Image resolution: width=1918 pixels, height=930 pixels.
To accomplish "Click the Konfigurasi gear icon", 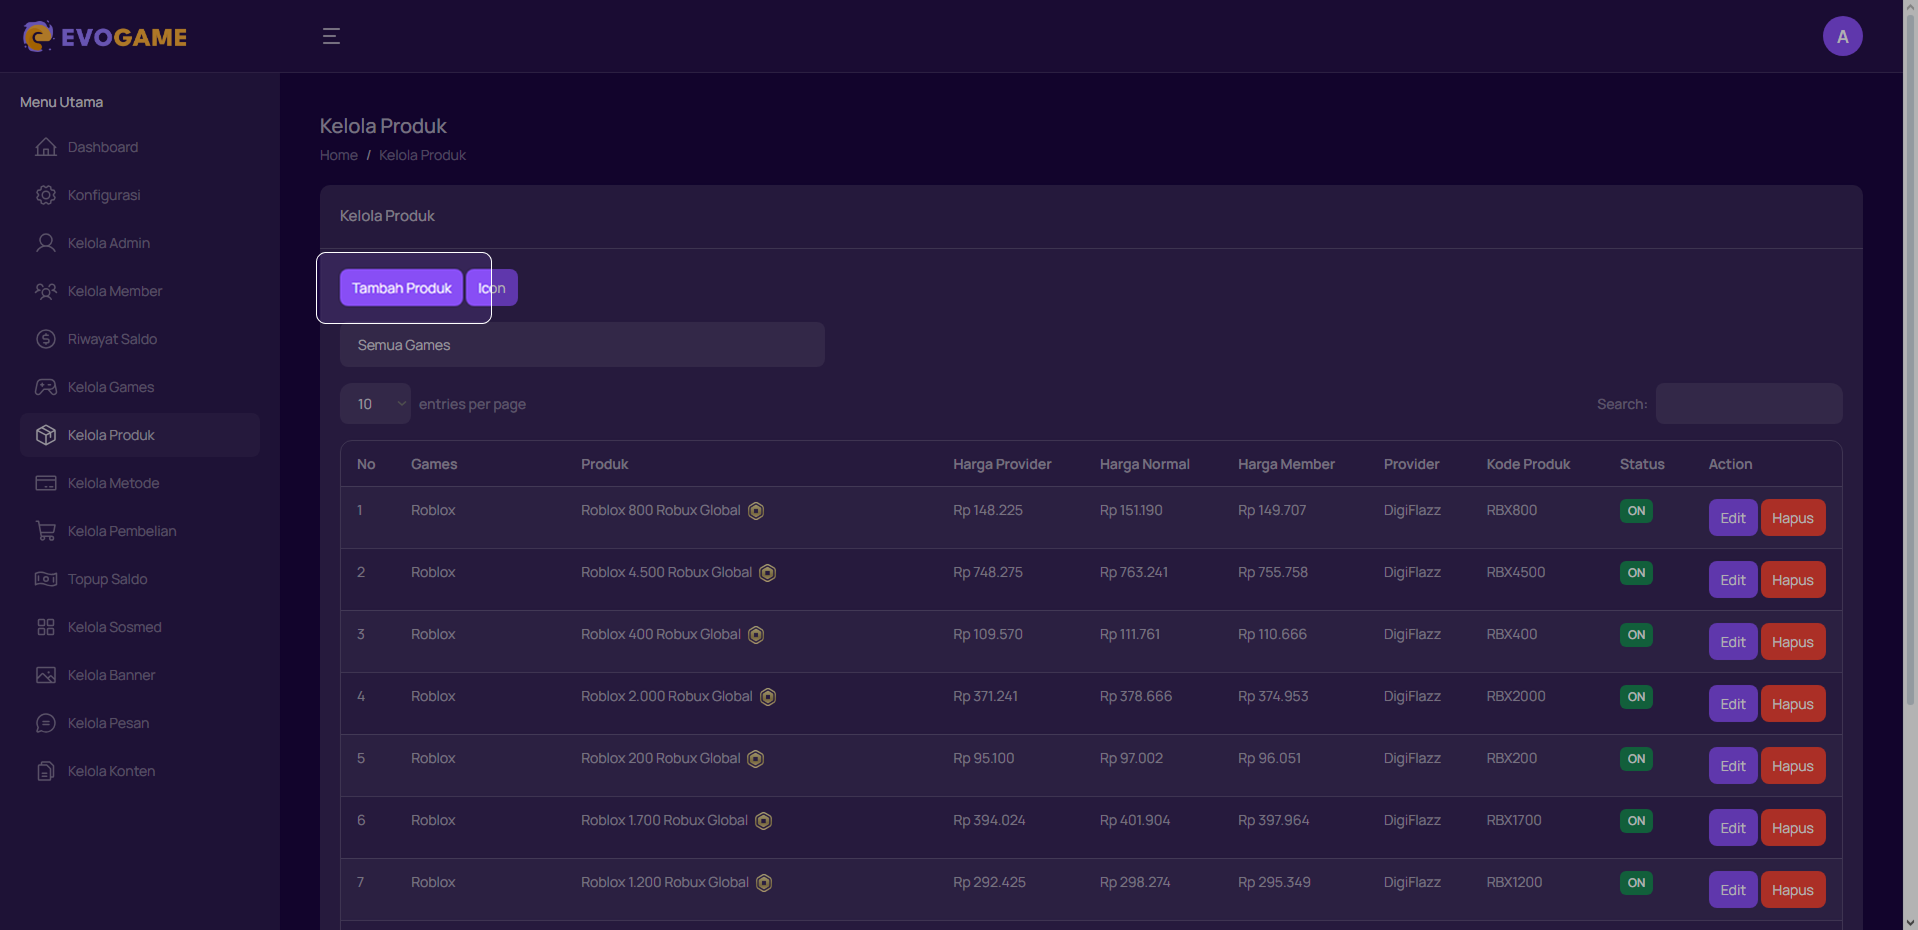I will click(46, 195).
